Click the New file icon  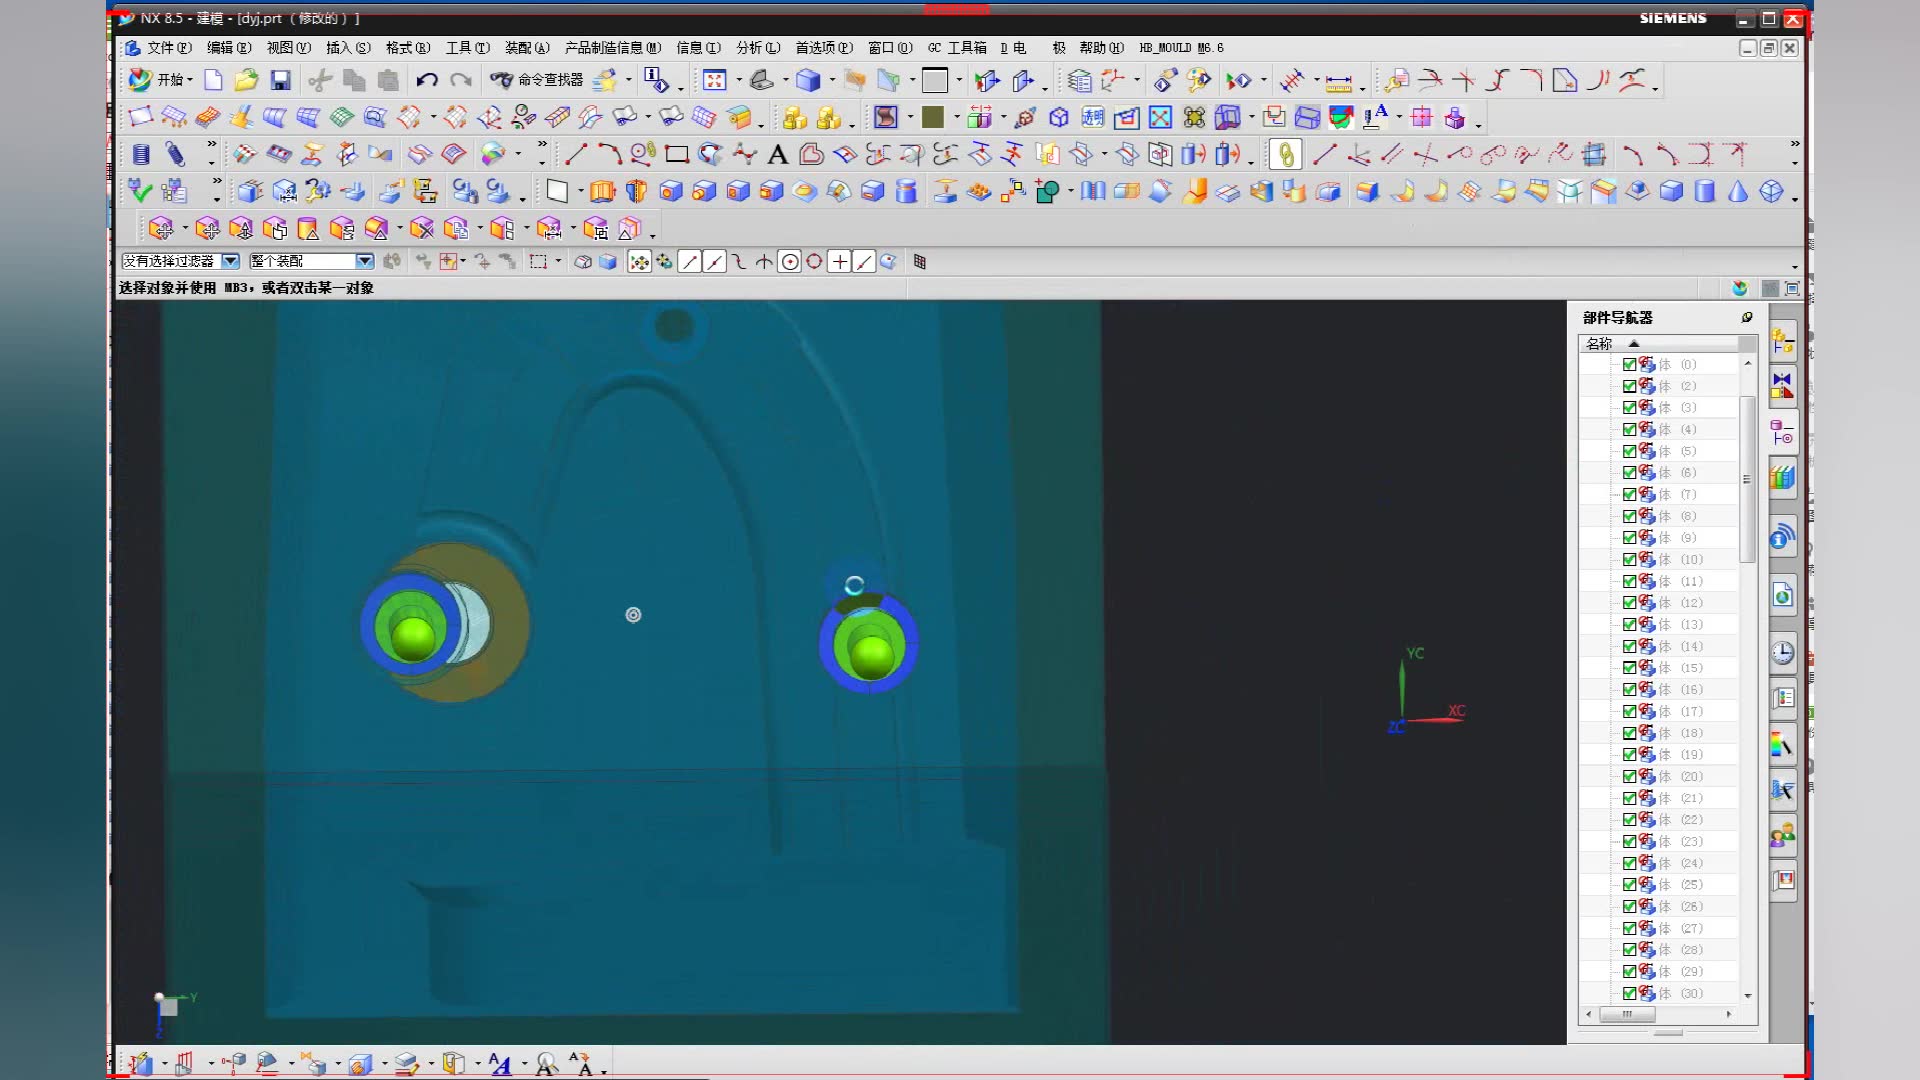click(213, 80)
